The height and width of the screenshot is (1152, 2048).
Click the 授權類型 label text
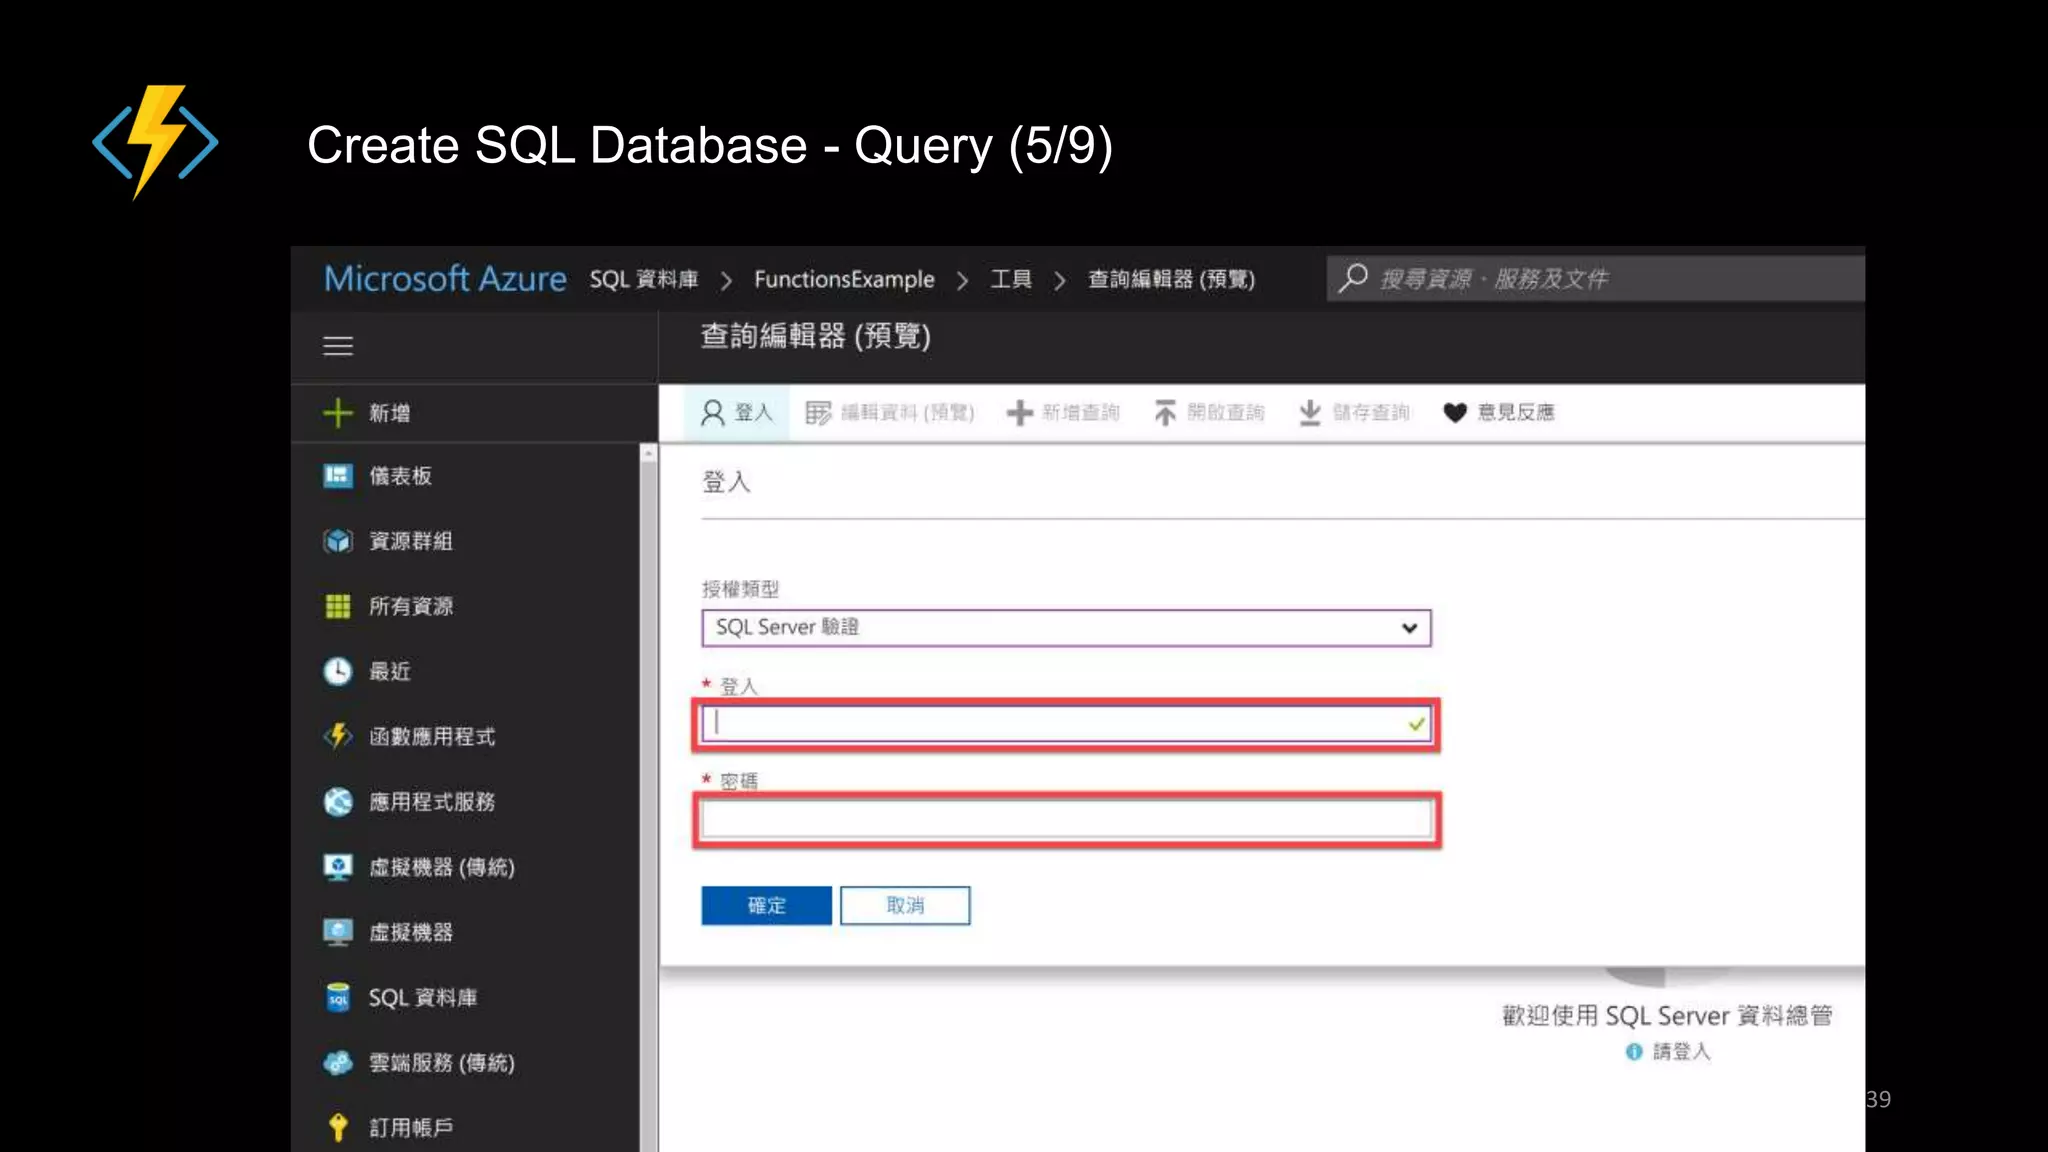click(x=740, y=589)
